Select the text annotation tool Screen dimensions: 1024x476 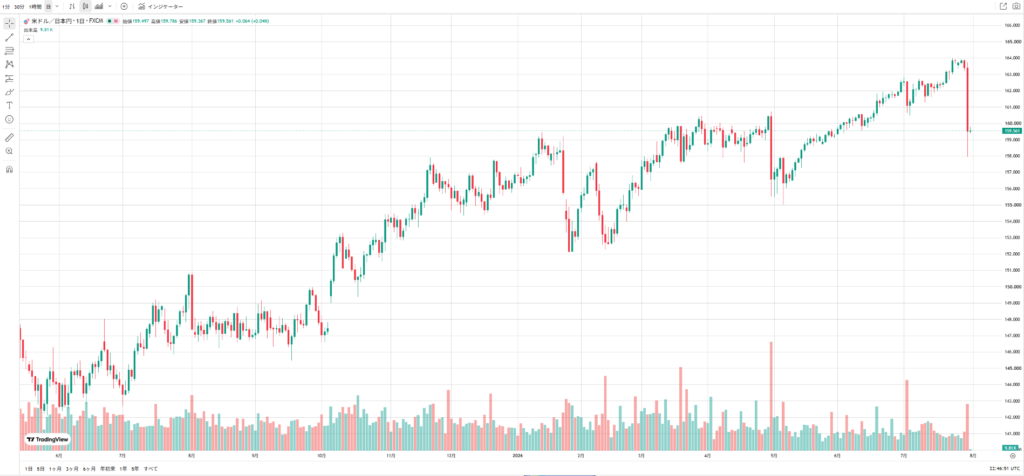pyautogui.click(x=9, y=105)
